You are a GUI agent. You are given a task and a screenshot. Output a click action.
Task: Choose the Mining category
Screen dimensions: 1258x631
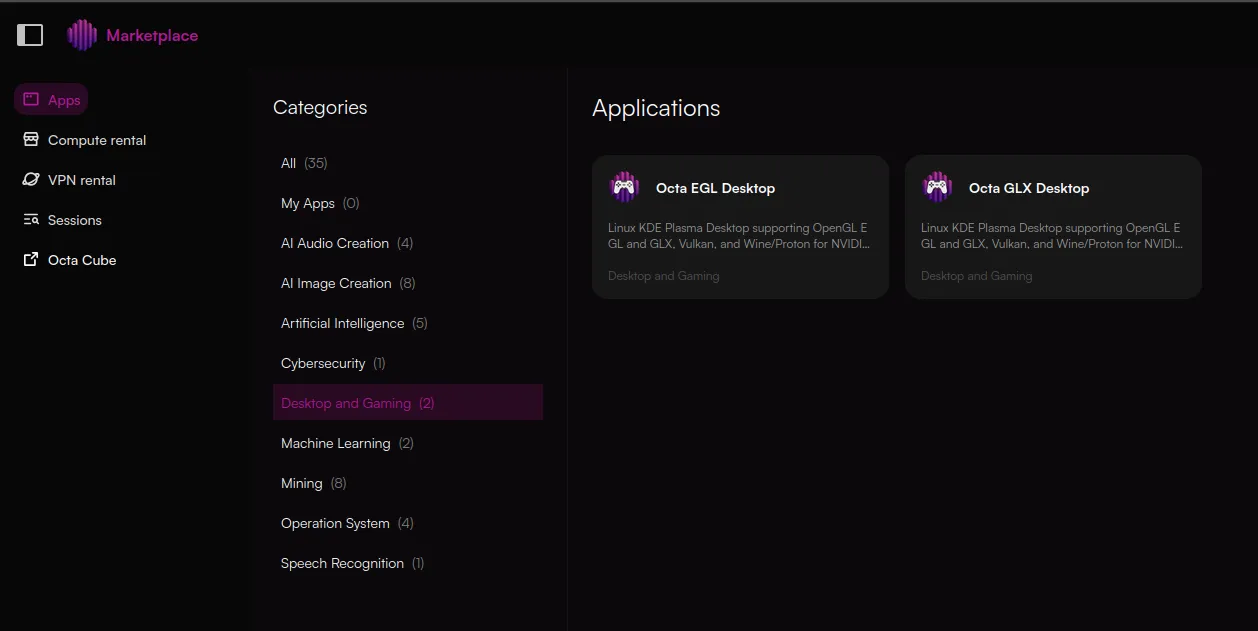[x=408, y=483]
